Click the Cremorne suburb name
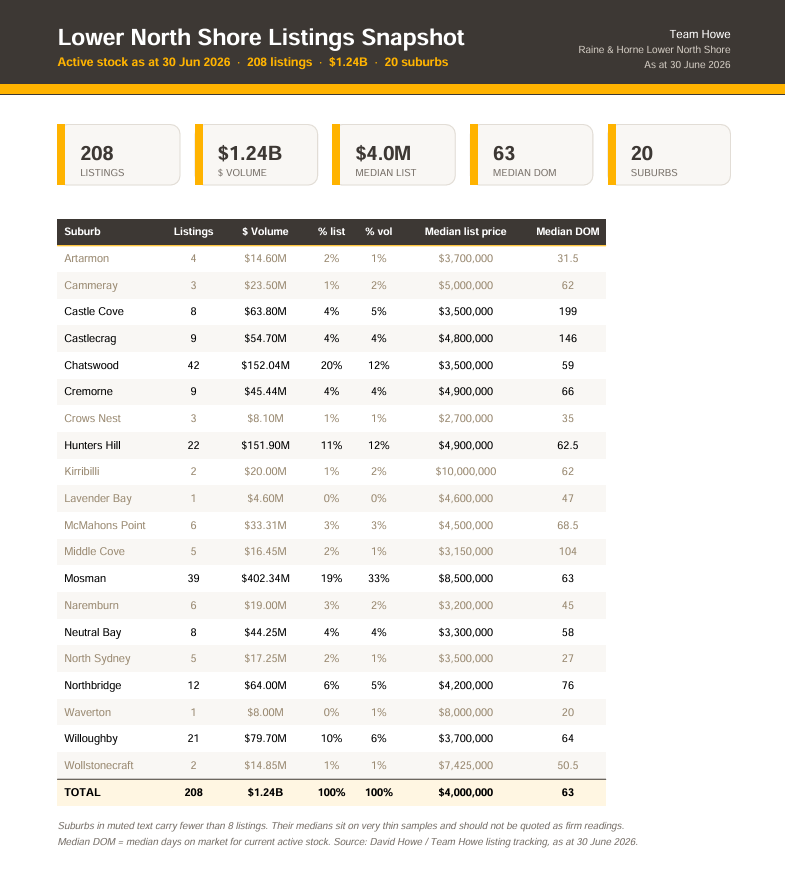The width and height of the screenshot is (785, 881). (x=88, y=391)
